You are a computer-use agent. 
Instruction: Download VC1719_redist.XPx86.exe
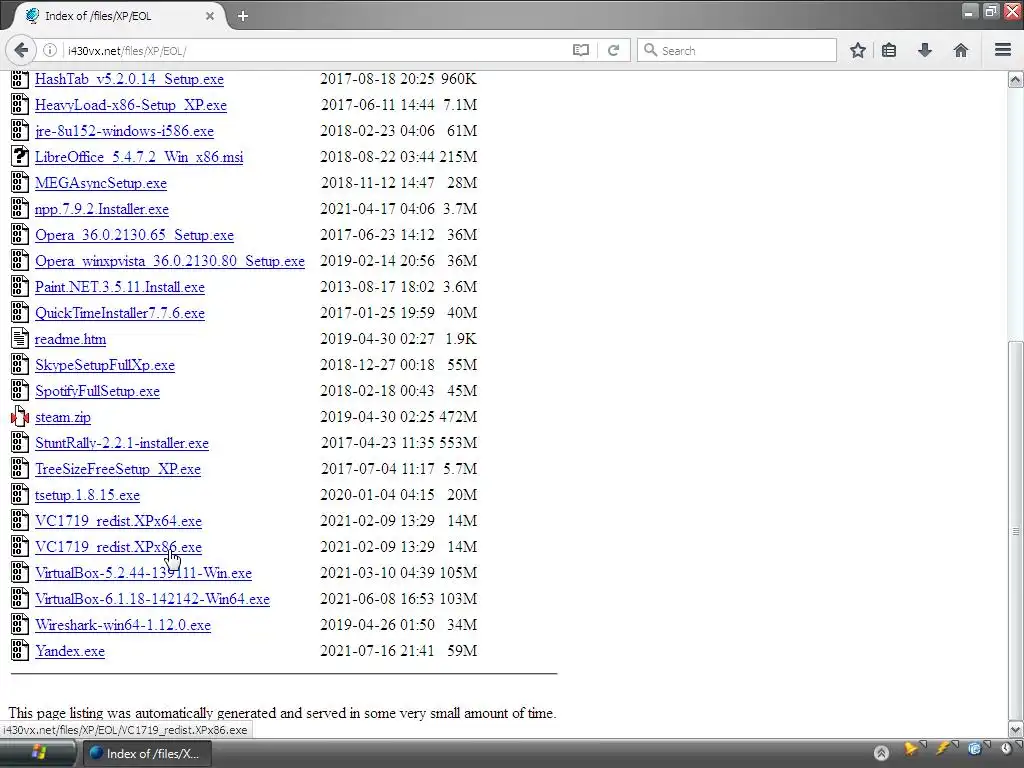(118, 547)
